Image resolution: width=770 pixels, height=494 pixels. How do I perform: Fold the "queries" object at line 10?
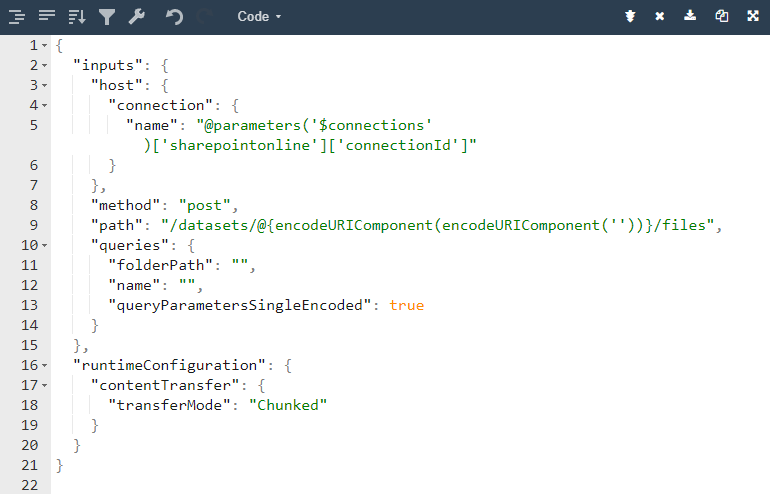pyautogui.click(x=45, y=245)
